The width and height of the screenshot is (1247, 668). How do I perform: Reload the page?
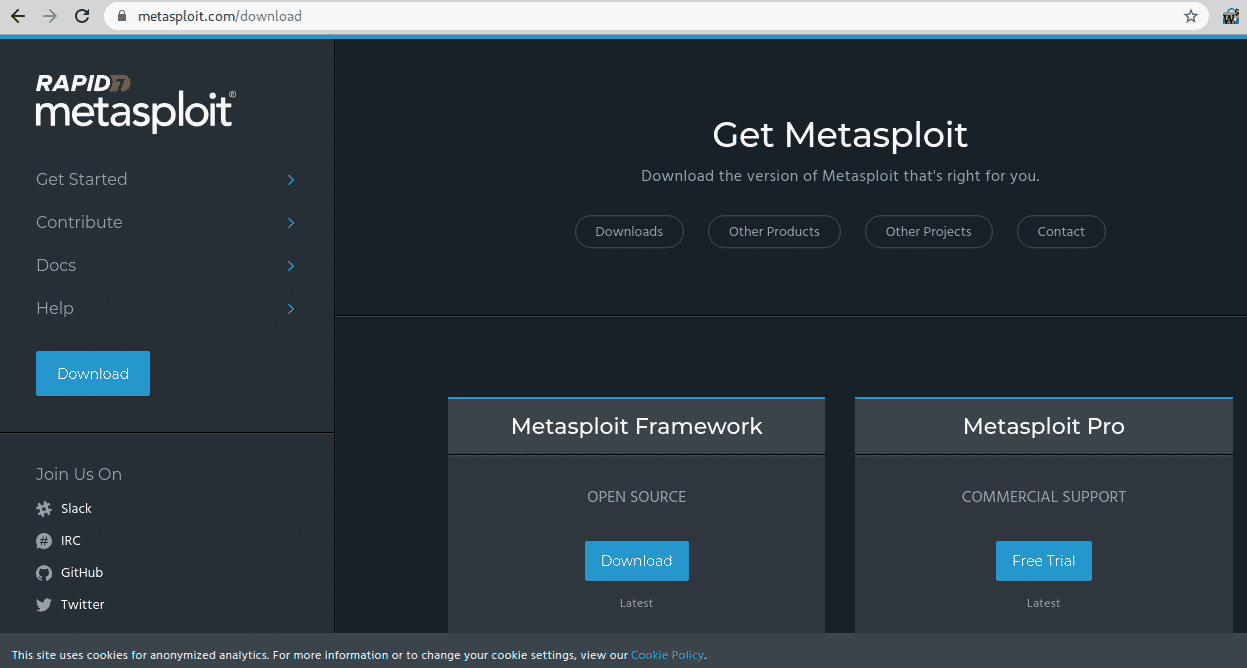[x=83, y=16]
